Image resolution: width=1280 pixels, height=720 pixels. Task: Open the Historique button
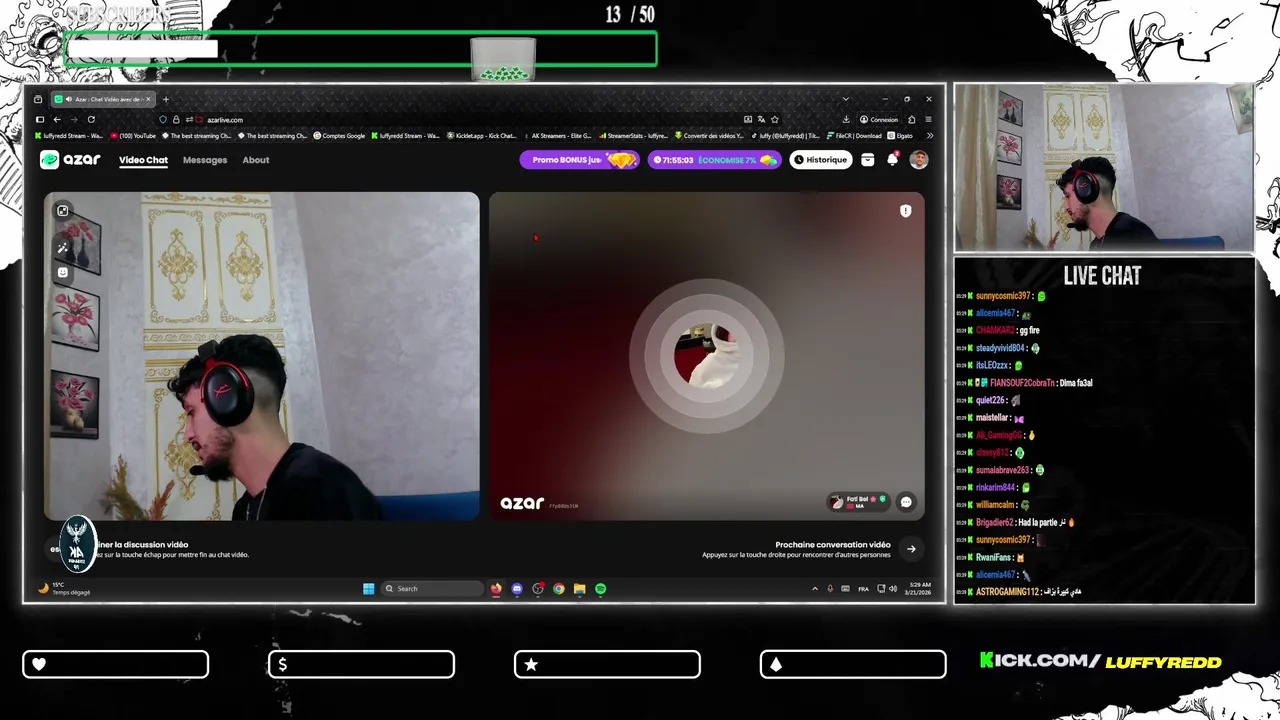[820, 160]
